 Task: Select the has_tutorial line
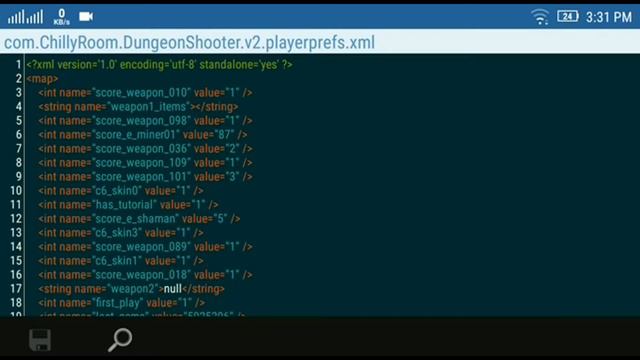tap(128, 204)
